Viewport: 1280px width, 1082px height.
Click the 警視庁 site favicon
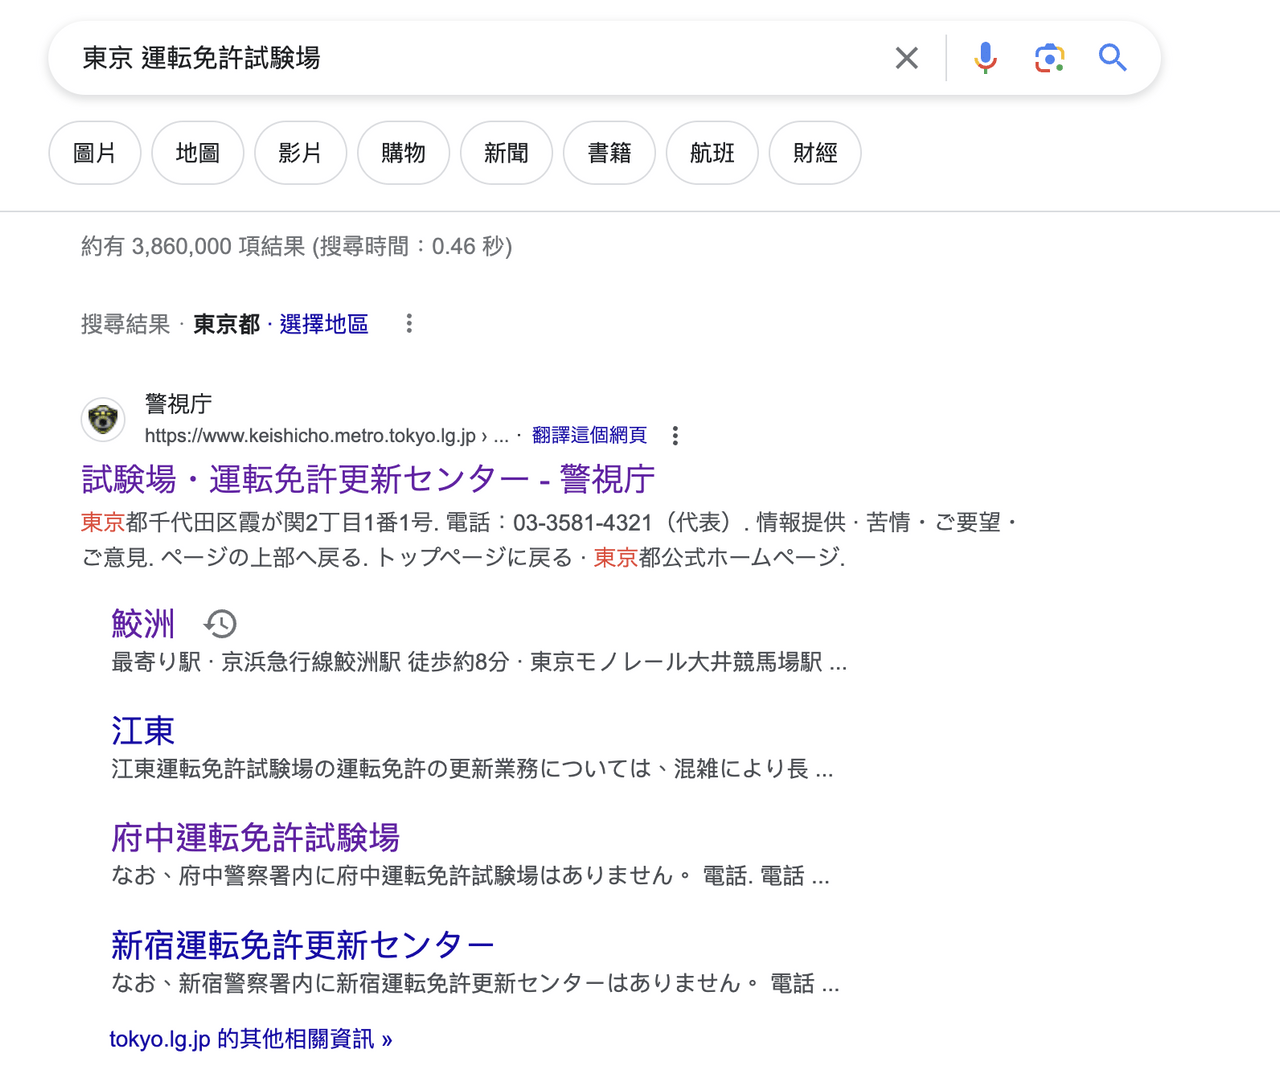pos(103,419)
